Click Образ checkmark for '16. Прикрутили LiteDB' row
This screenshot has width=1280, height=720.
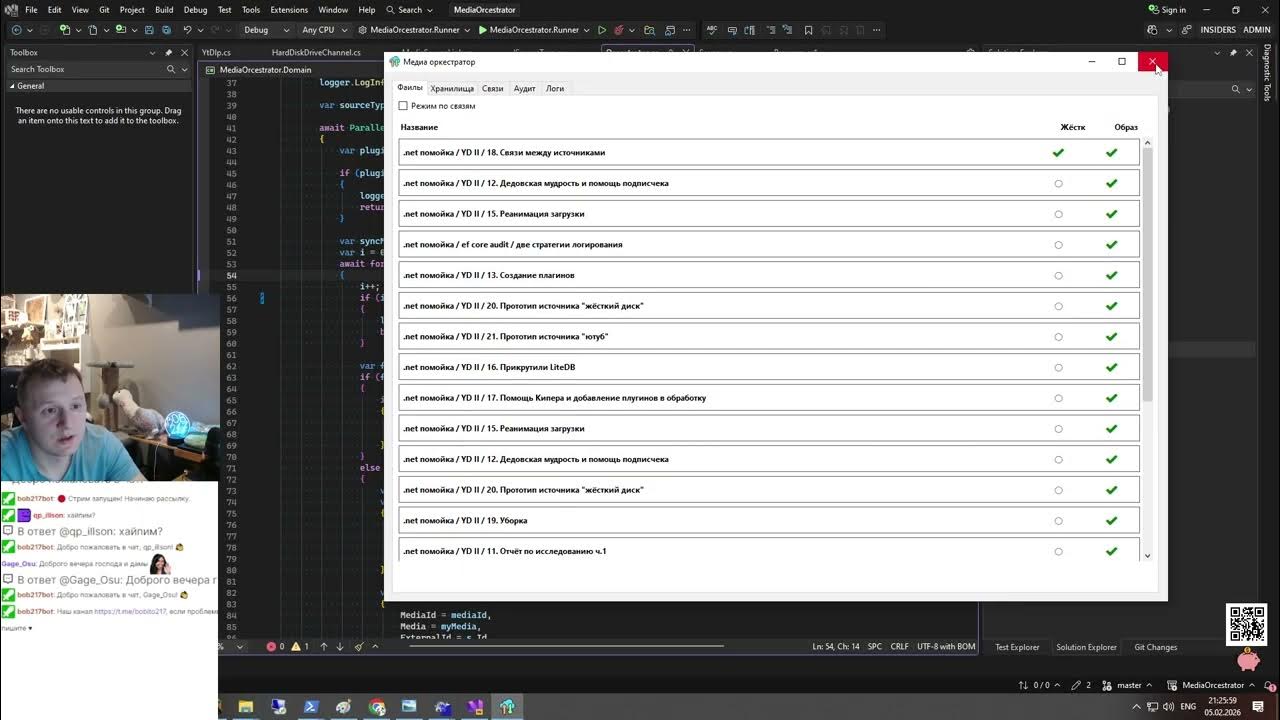click(x=1111, y=368)
